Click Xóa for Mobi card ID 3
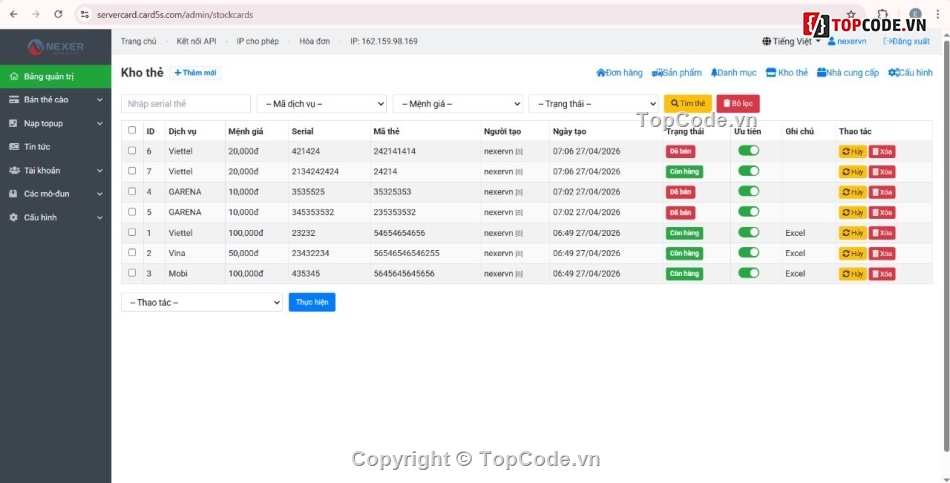Viewport: 950px width, 483px height. tap(882, 274)
